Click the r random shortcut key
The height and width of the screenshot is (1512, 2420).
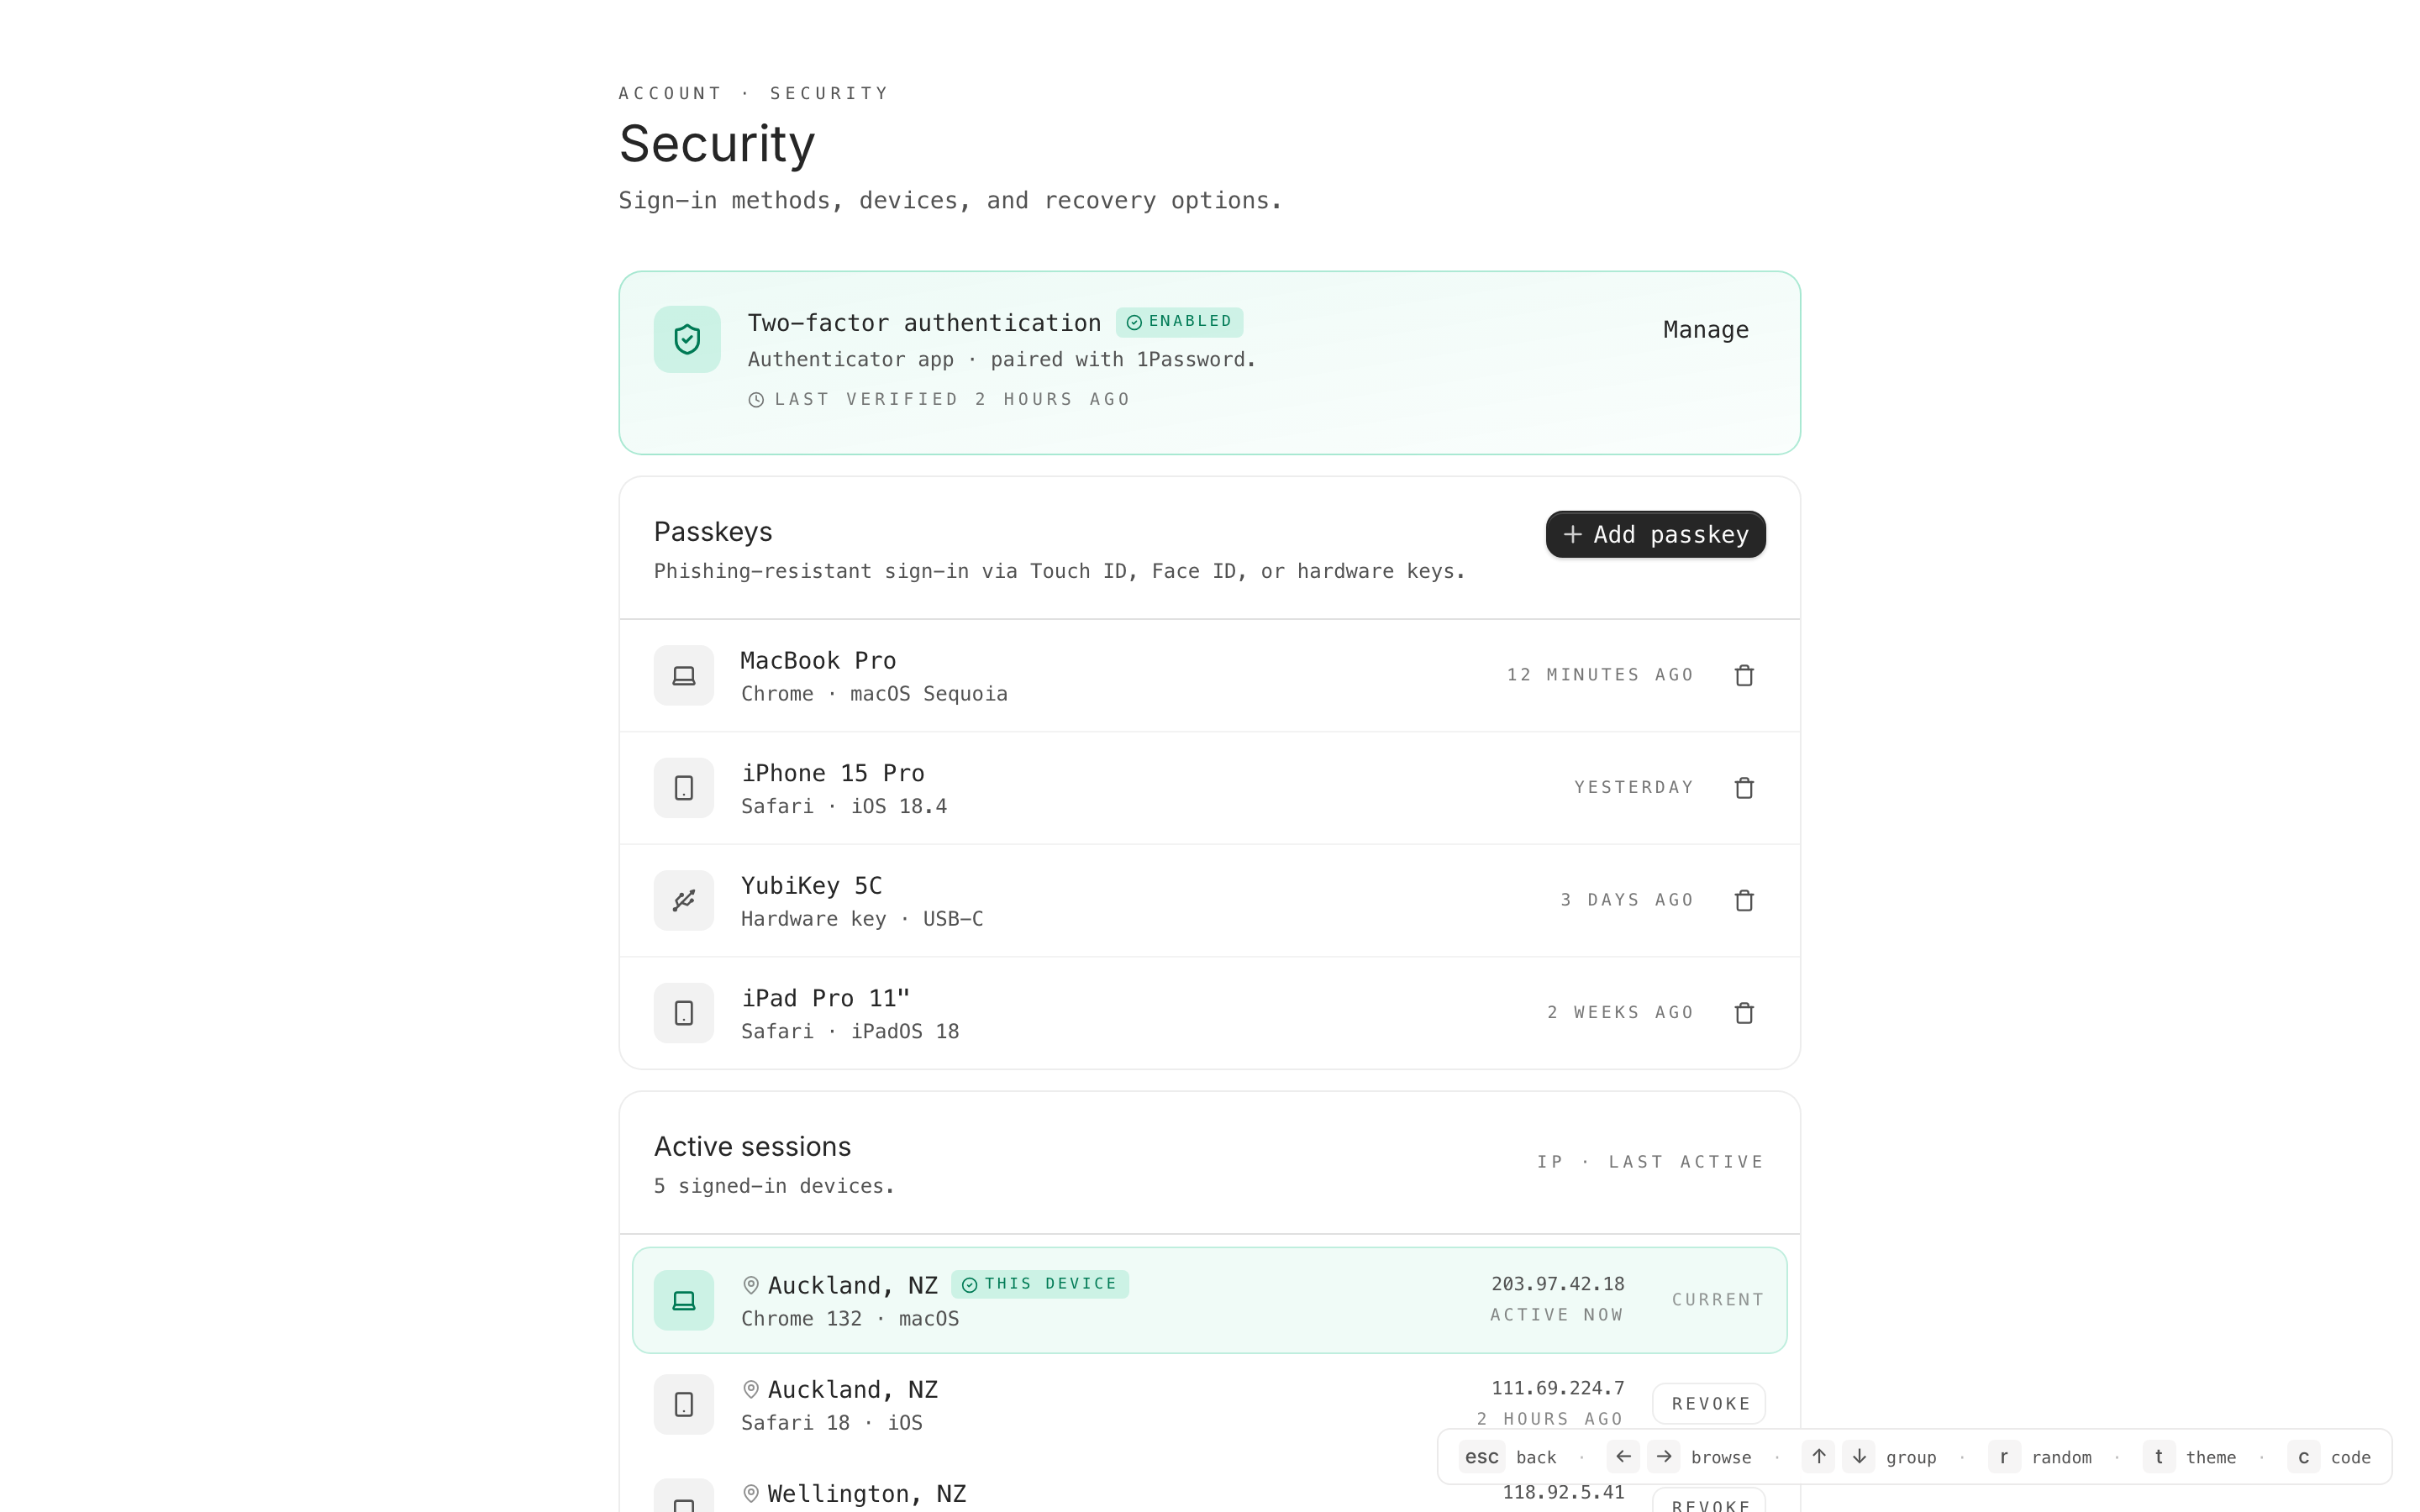pyautogui.click(x=2003, y=1457)
